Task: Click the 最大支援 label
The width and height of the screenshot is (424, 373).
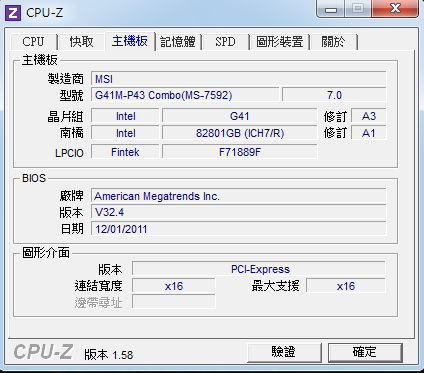Action: click(275, 286)
